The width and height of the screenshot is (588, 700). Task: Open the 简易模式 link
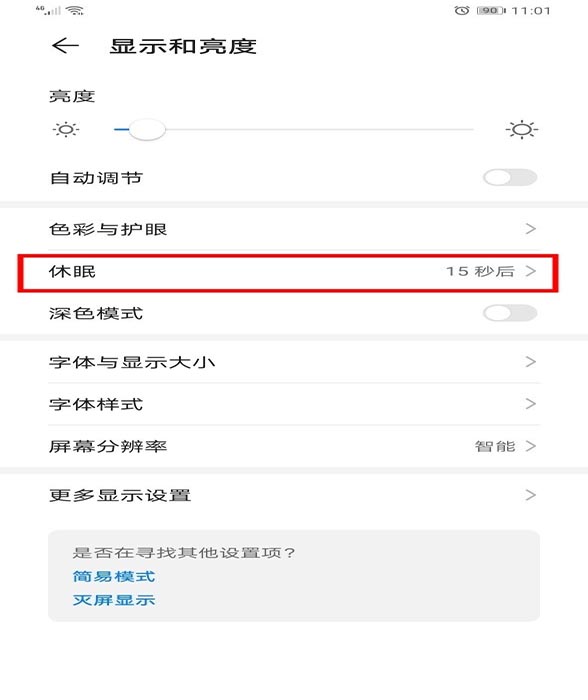point(114,576)
